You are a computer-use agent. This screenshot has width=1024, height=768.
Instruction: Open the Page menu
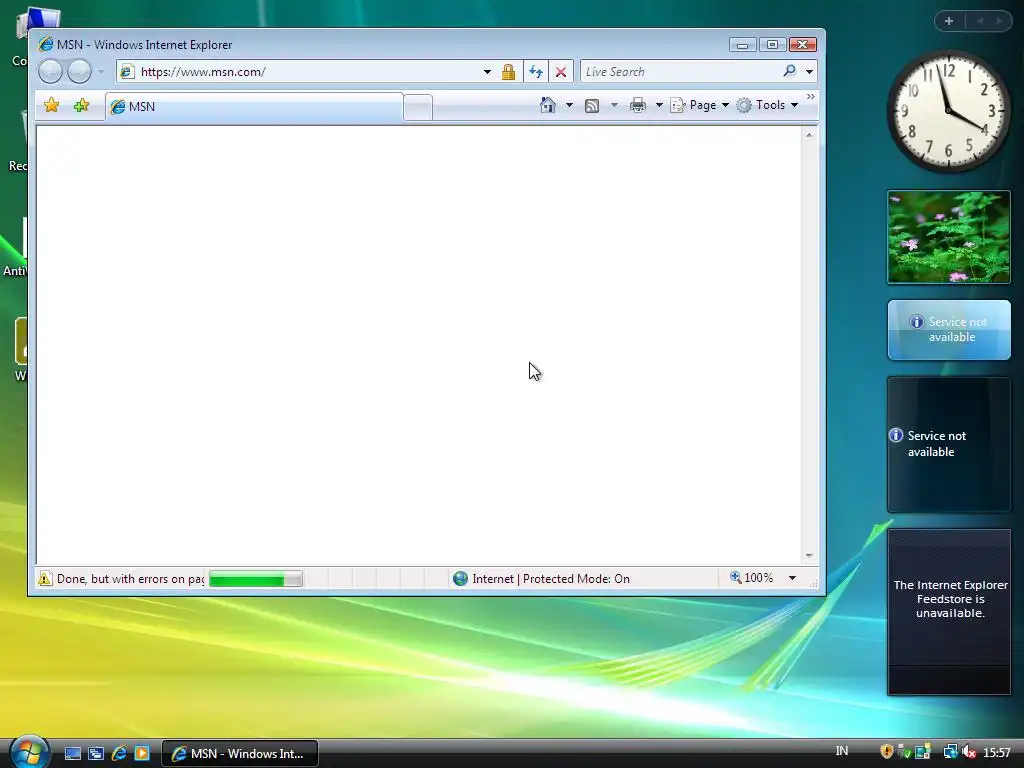pyautogui.click(x=699, y=105)
